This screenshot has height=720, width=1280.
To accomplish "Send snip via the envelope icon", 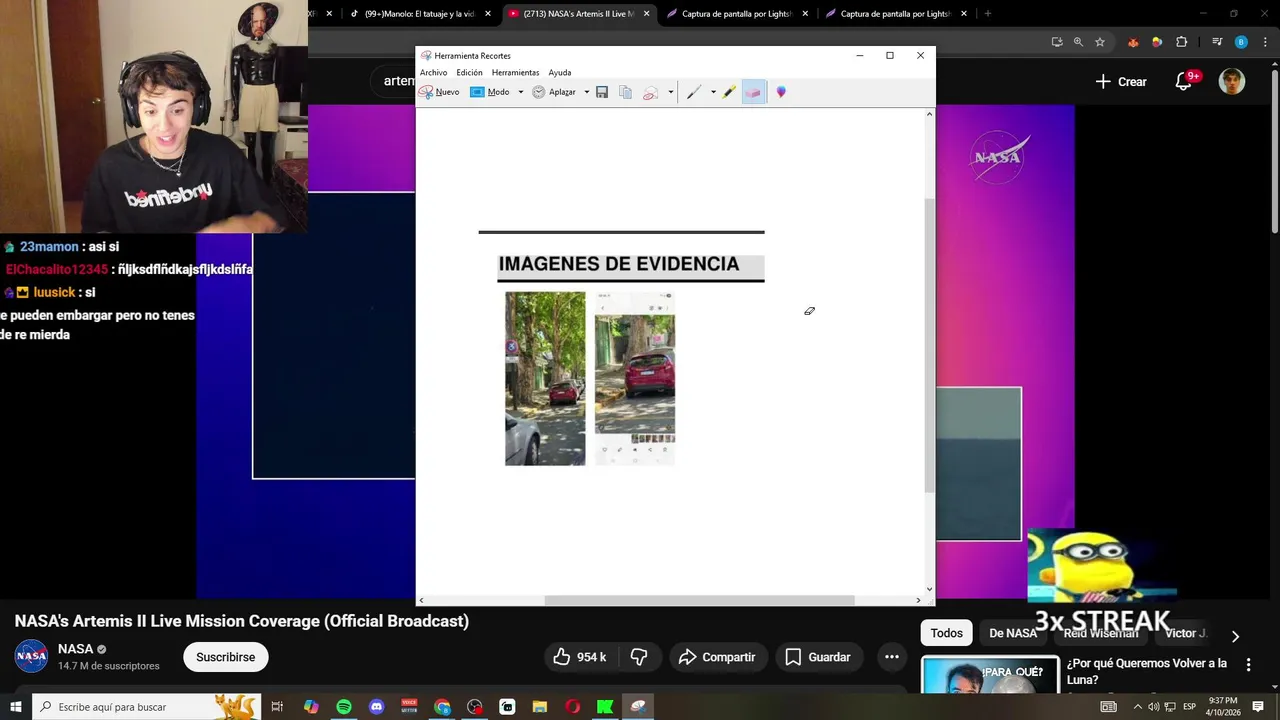I will click(650, 92).
